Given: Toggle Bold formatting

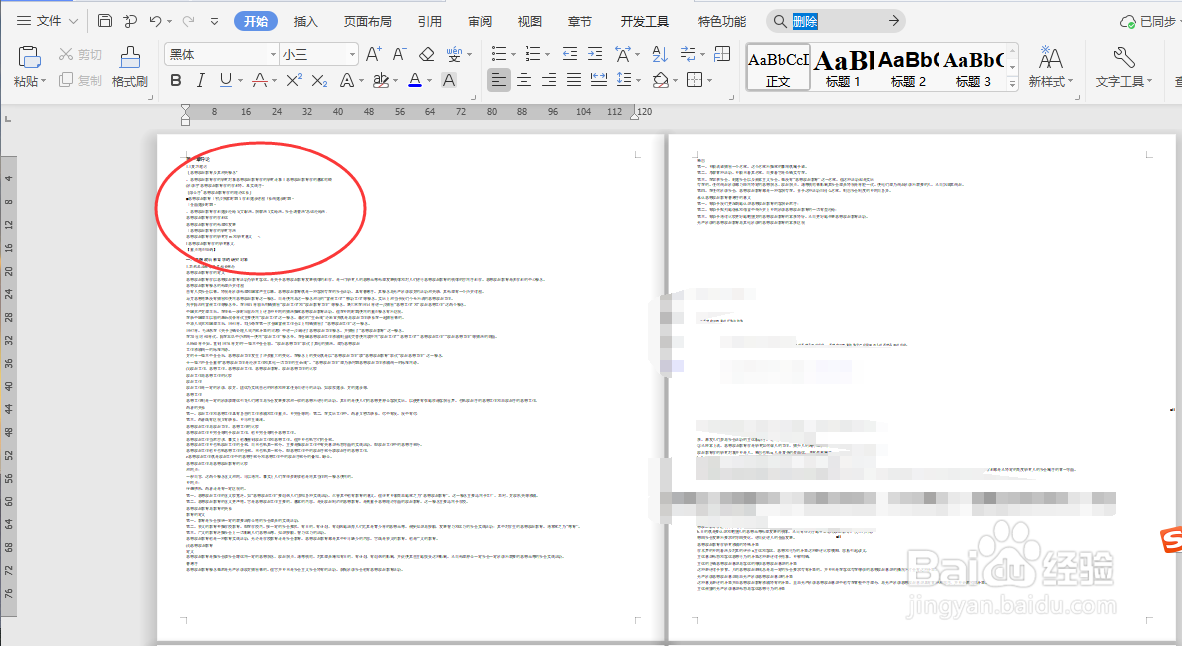Looking at the screenshot, I should (x=176, y=80).
